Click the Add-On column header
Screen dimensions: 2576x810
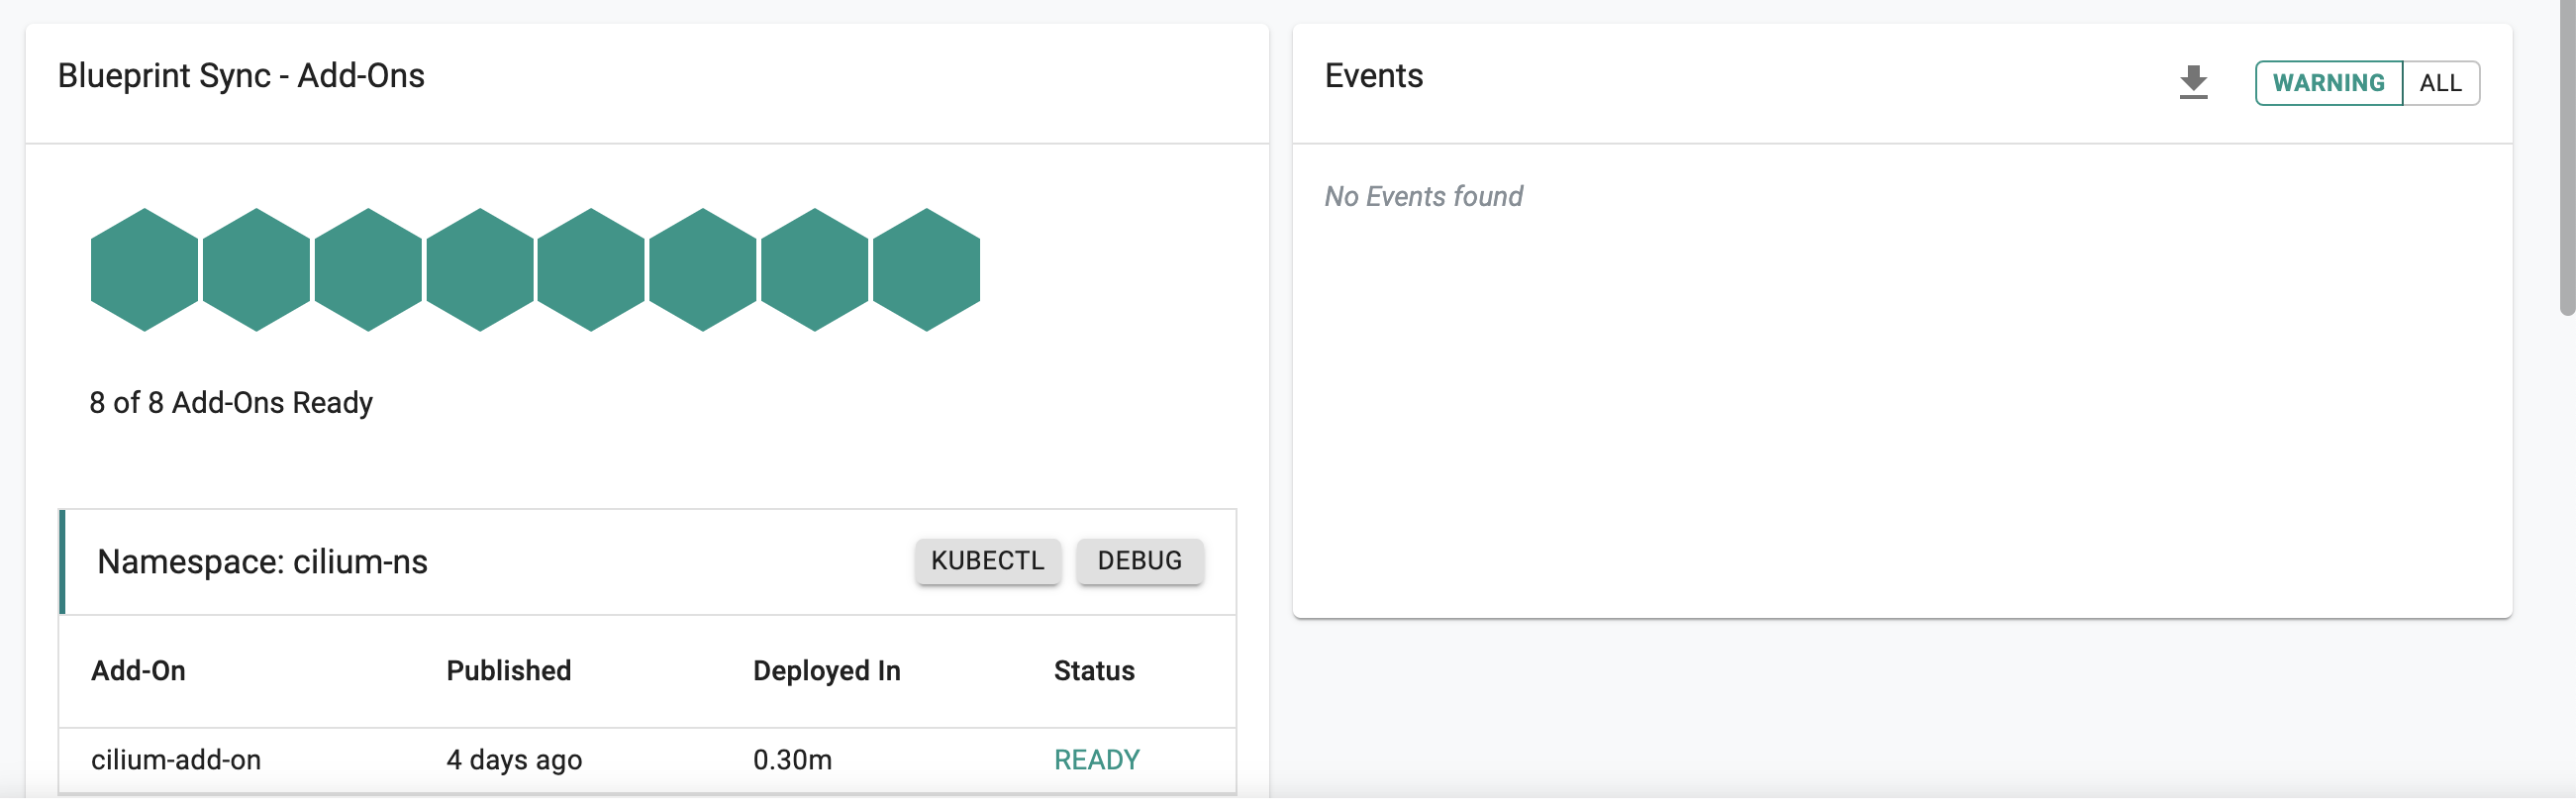pos(138,671)
